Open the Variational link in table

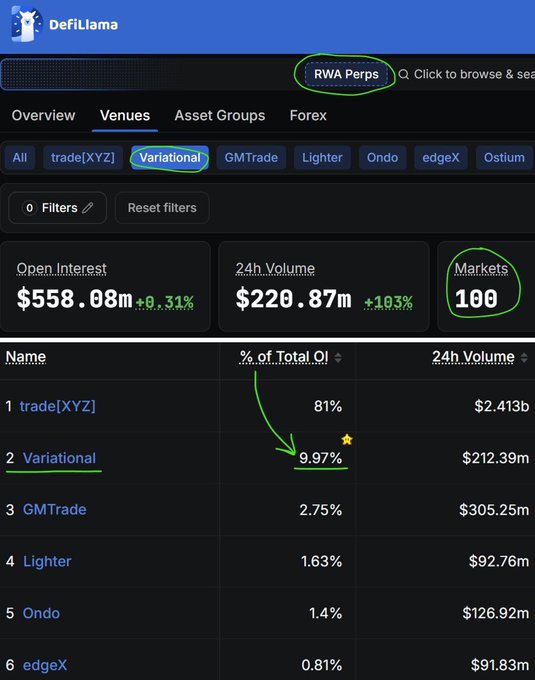pos(59,458)
